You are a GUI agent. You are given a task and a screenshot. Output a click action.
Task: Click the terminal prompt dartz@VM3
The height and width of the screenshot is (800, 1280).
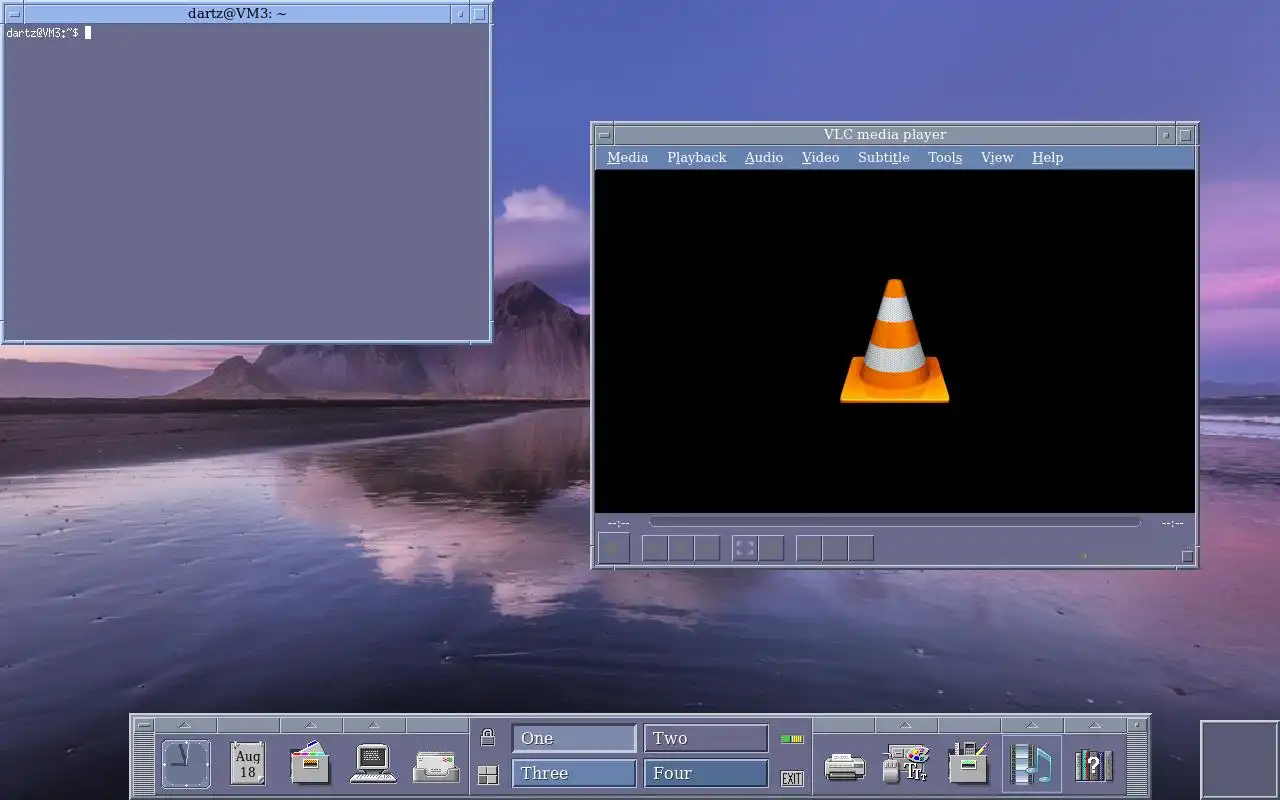coord(41,33)
